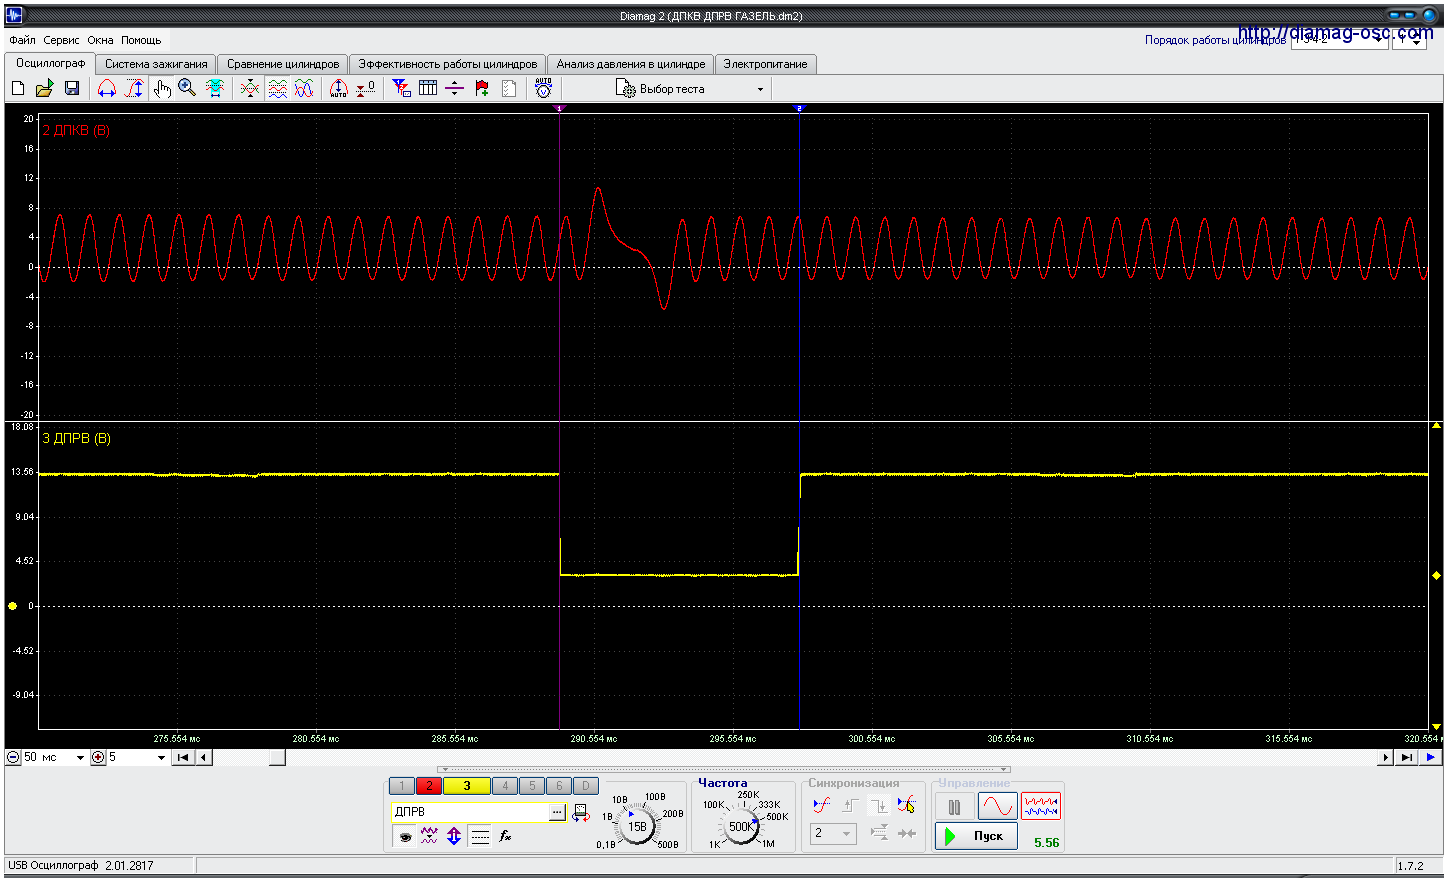
Task: Open the Сервис menu
Action: point(61,40)
